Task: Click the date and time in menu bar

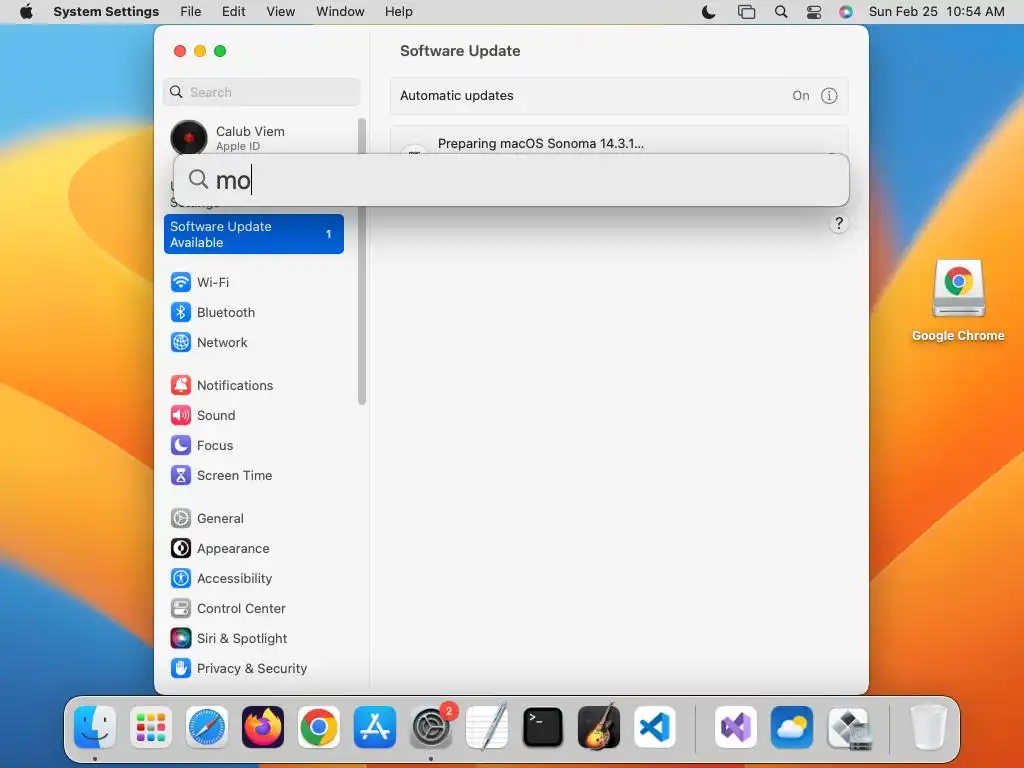Action: click(936, 12)
